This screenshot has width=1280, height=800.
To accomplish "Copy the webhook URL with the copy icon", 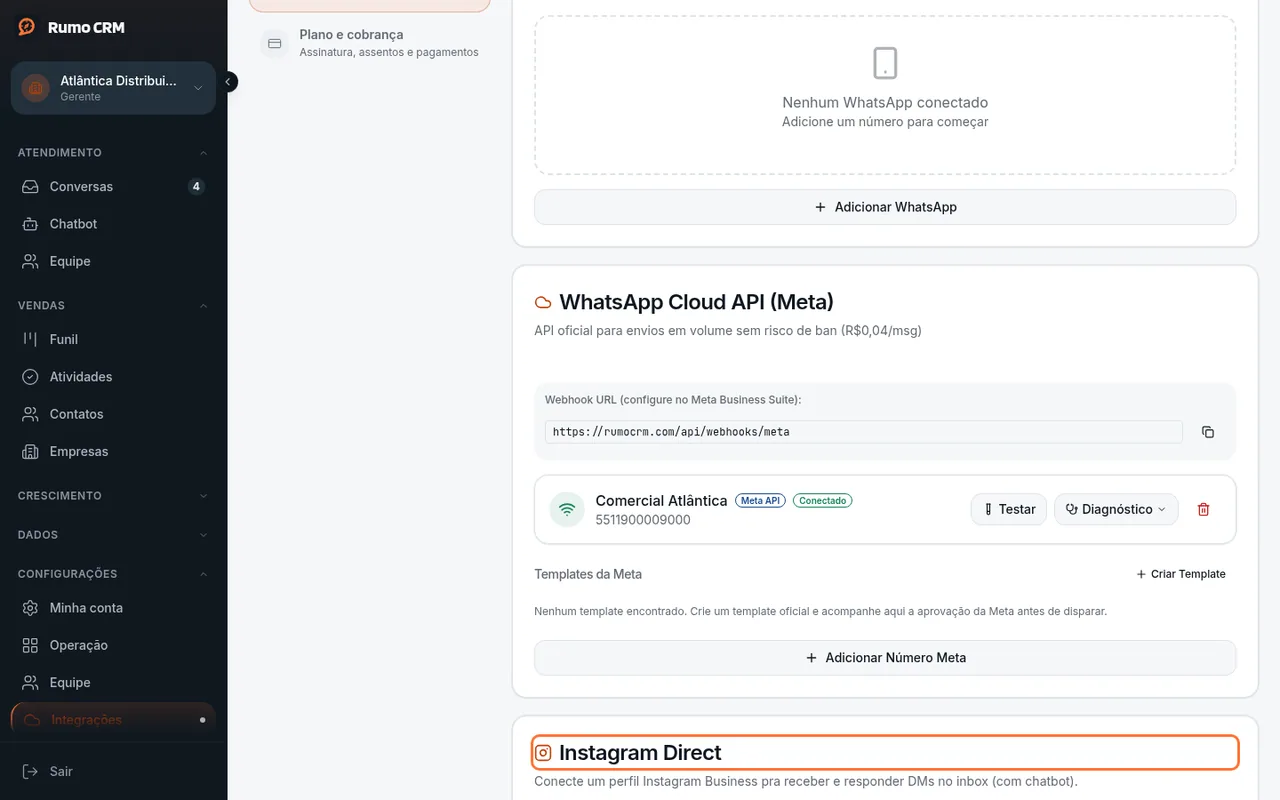I will (1208, 432).
